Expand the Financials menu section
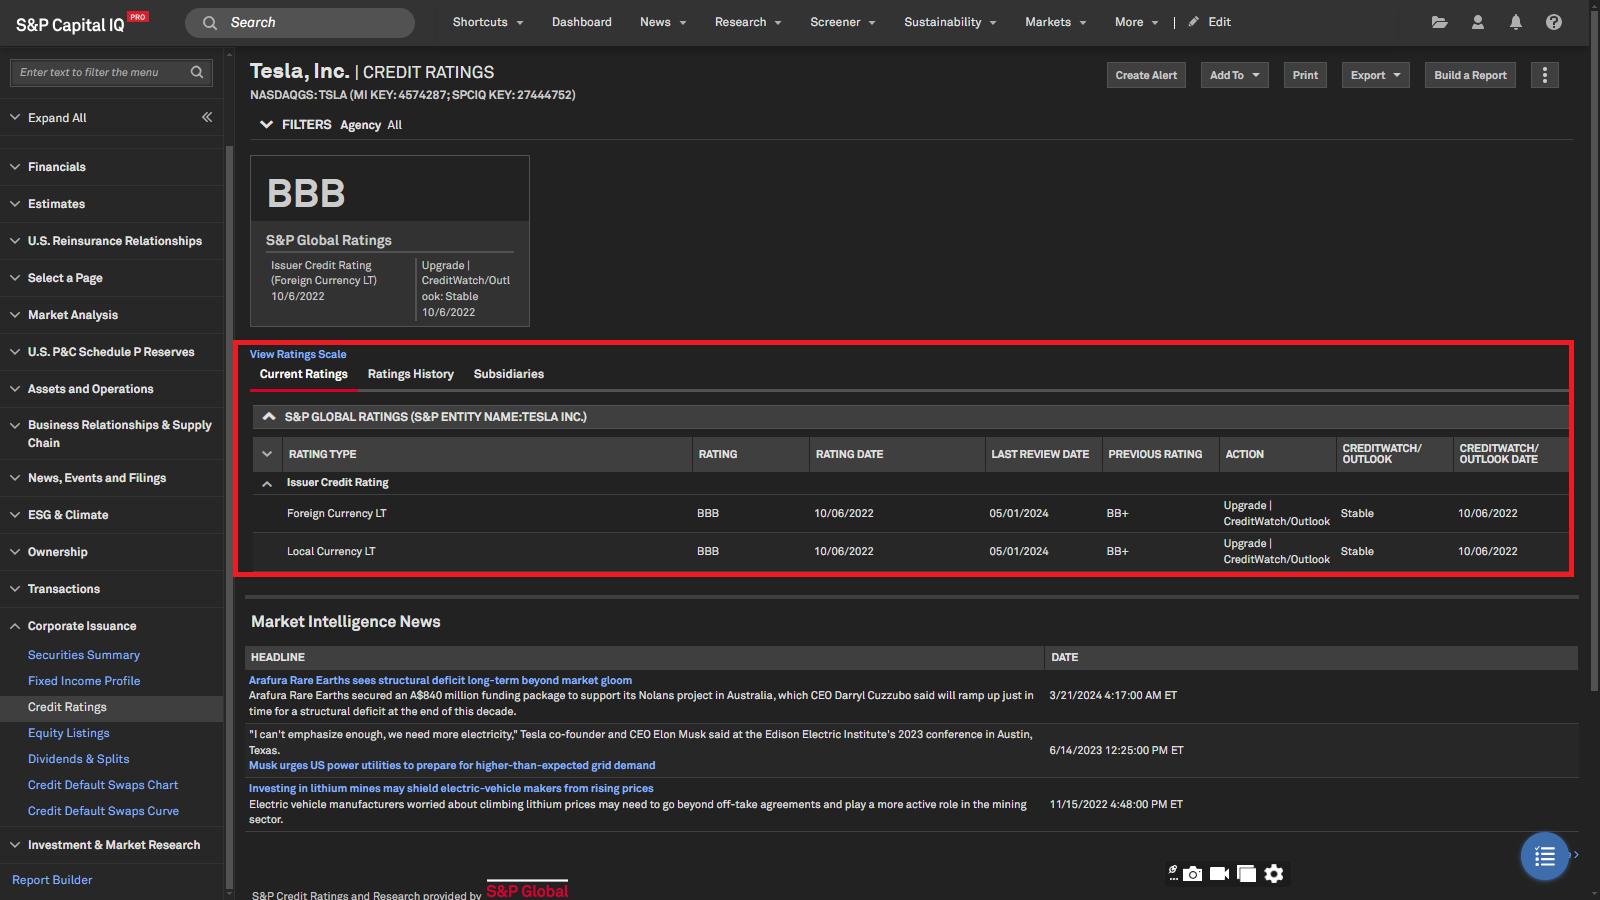Viewport: 1600px width, 900px height. [x=57, y=167]
